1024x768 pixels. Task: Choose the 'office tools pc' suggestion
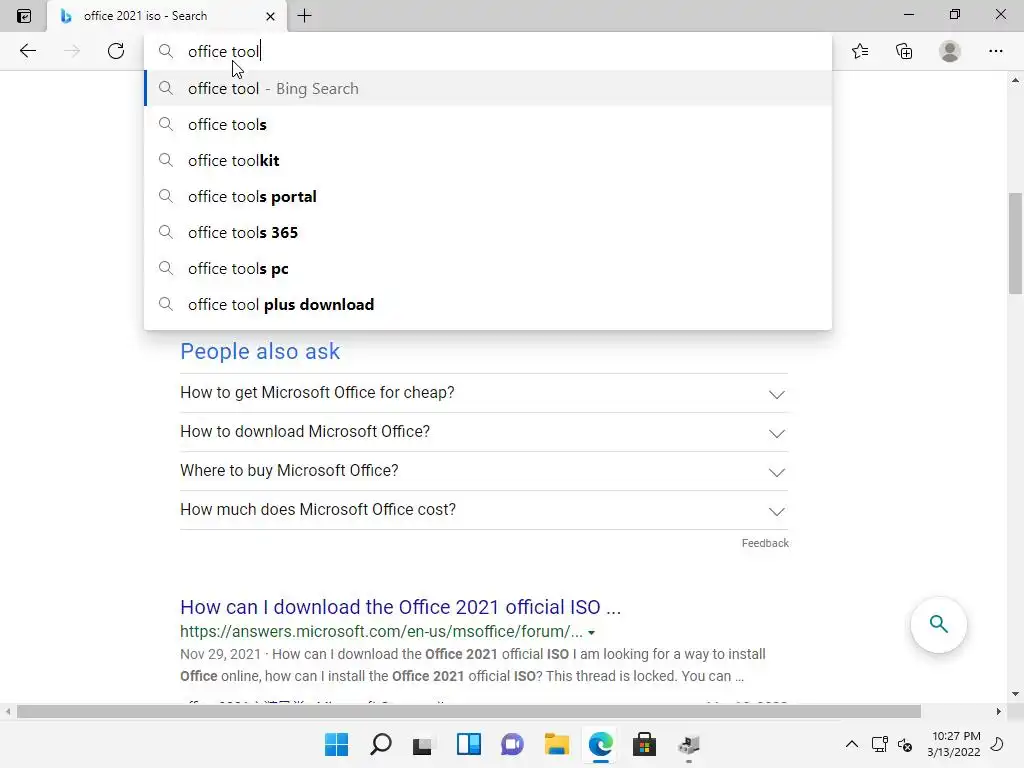[x=488, y=268]
